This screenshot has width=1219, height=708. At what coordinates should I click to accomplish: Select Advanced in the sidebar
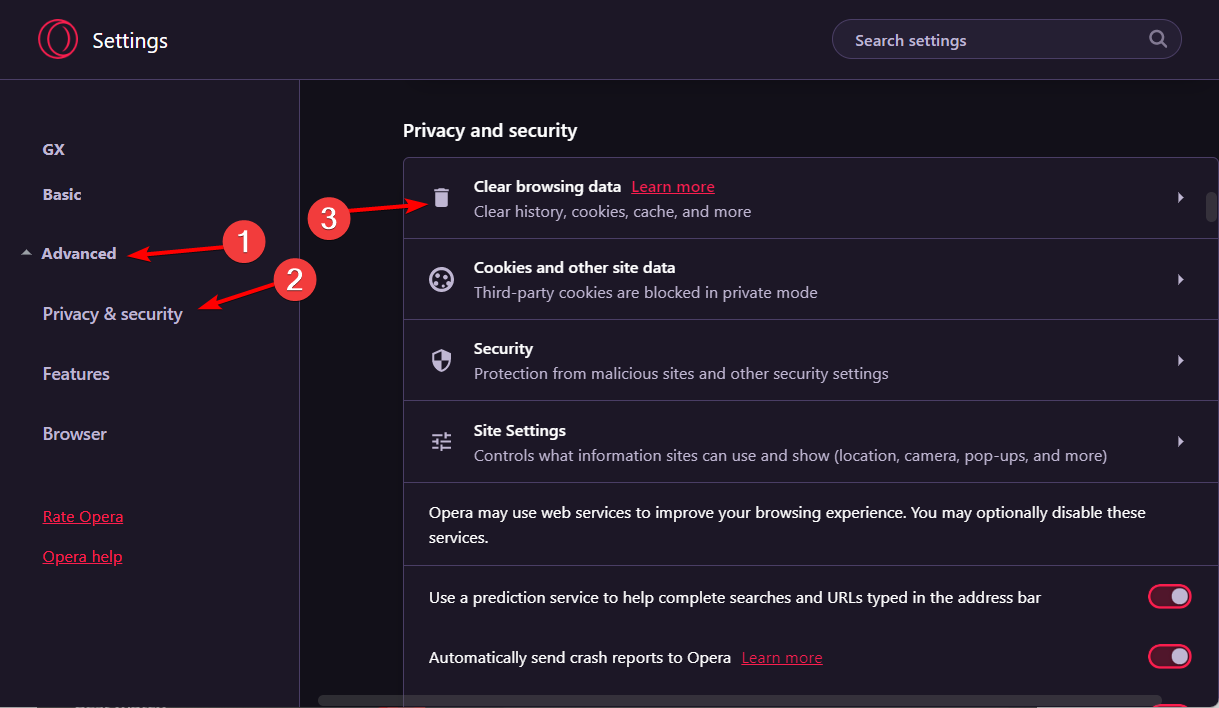(79, 254)
